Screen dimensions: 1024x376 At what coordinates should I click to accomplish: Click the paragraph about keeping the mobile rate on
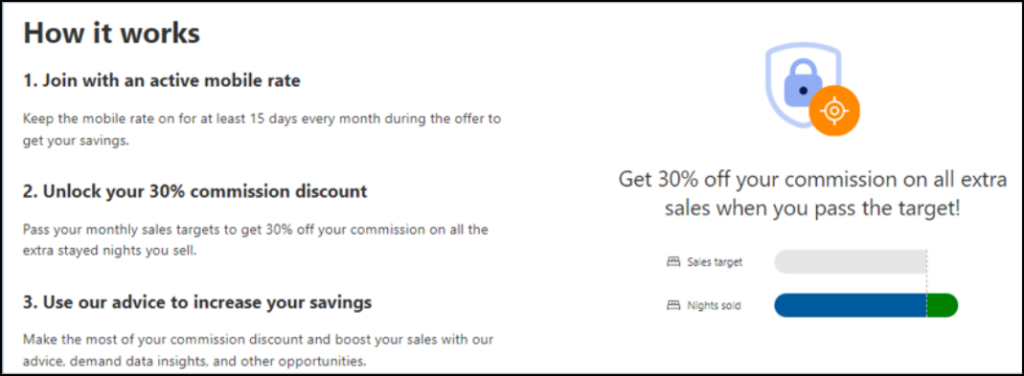coord(262,130)
